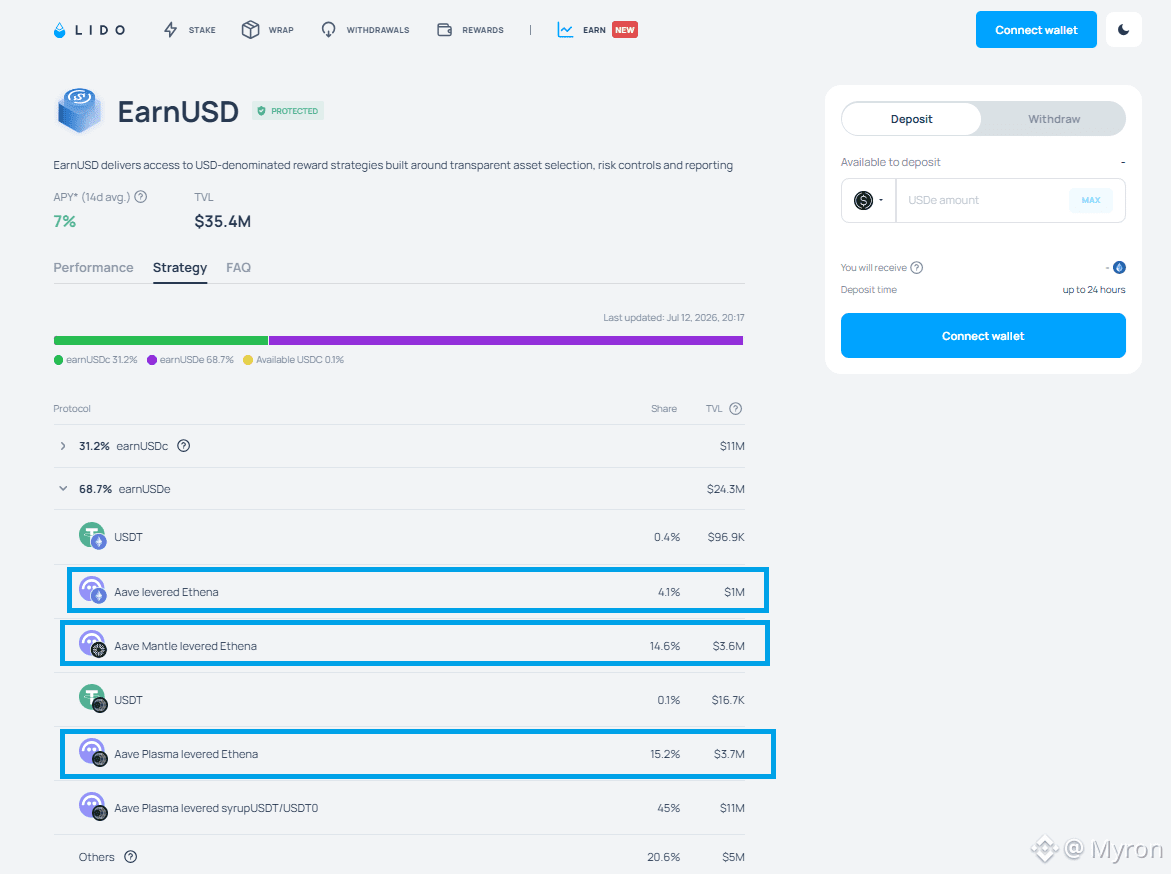
Task: Click the Lido logo
Action: tap(90, 30)
